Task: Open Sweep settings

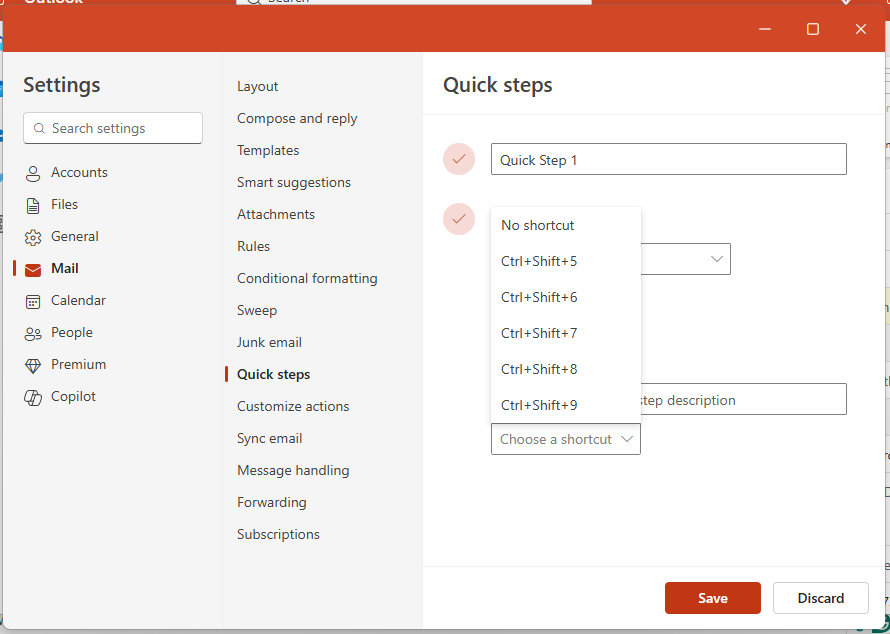Action: 257,310
